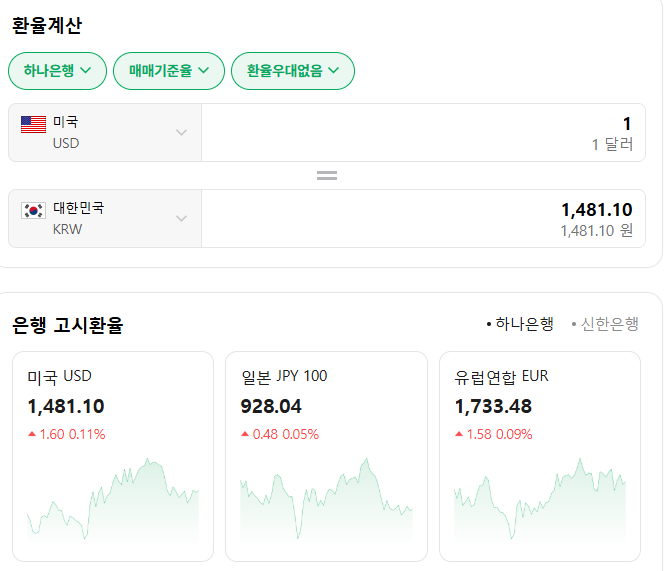
Task: Click the red up-arrow under 일본 JPY 100
Action: [x=245, y=434]
